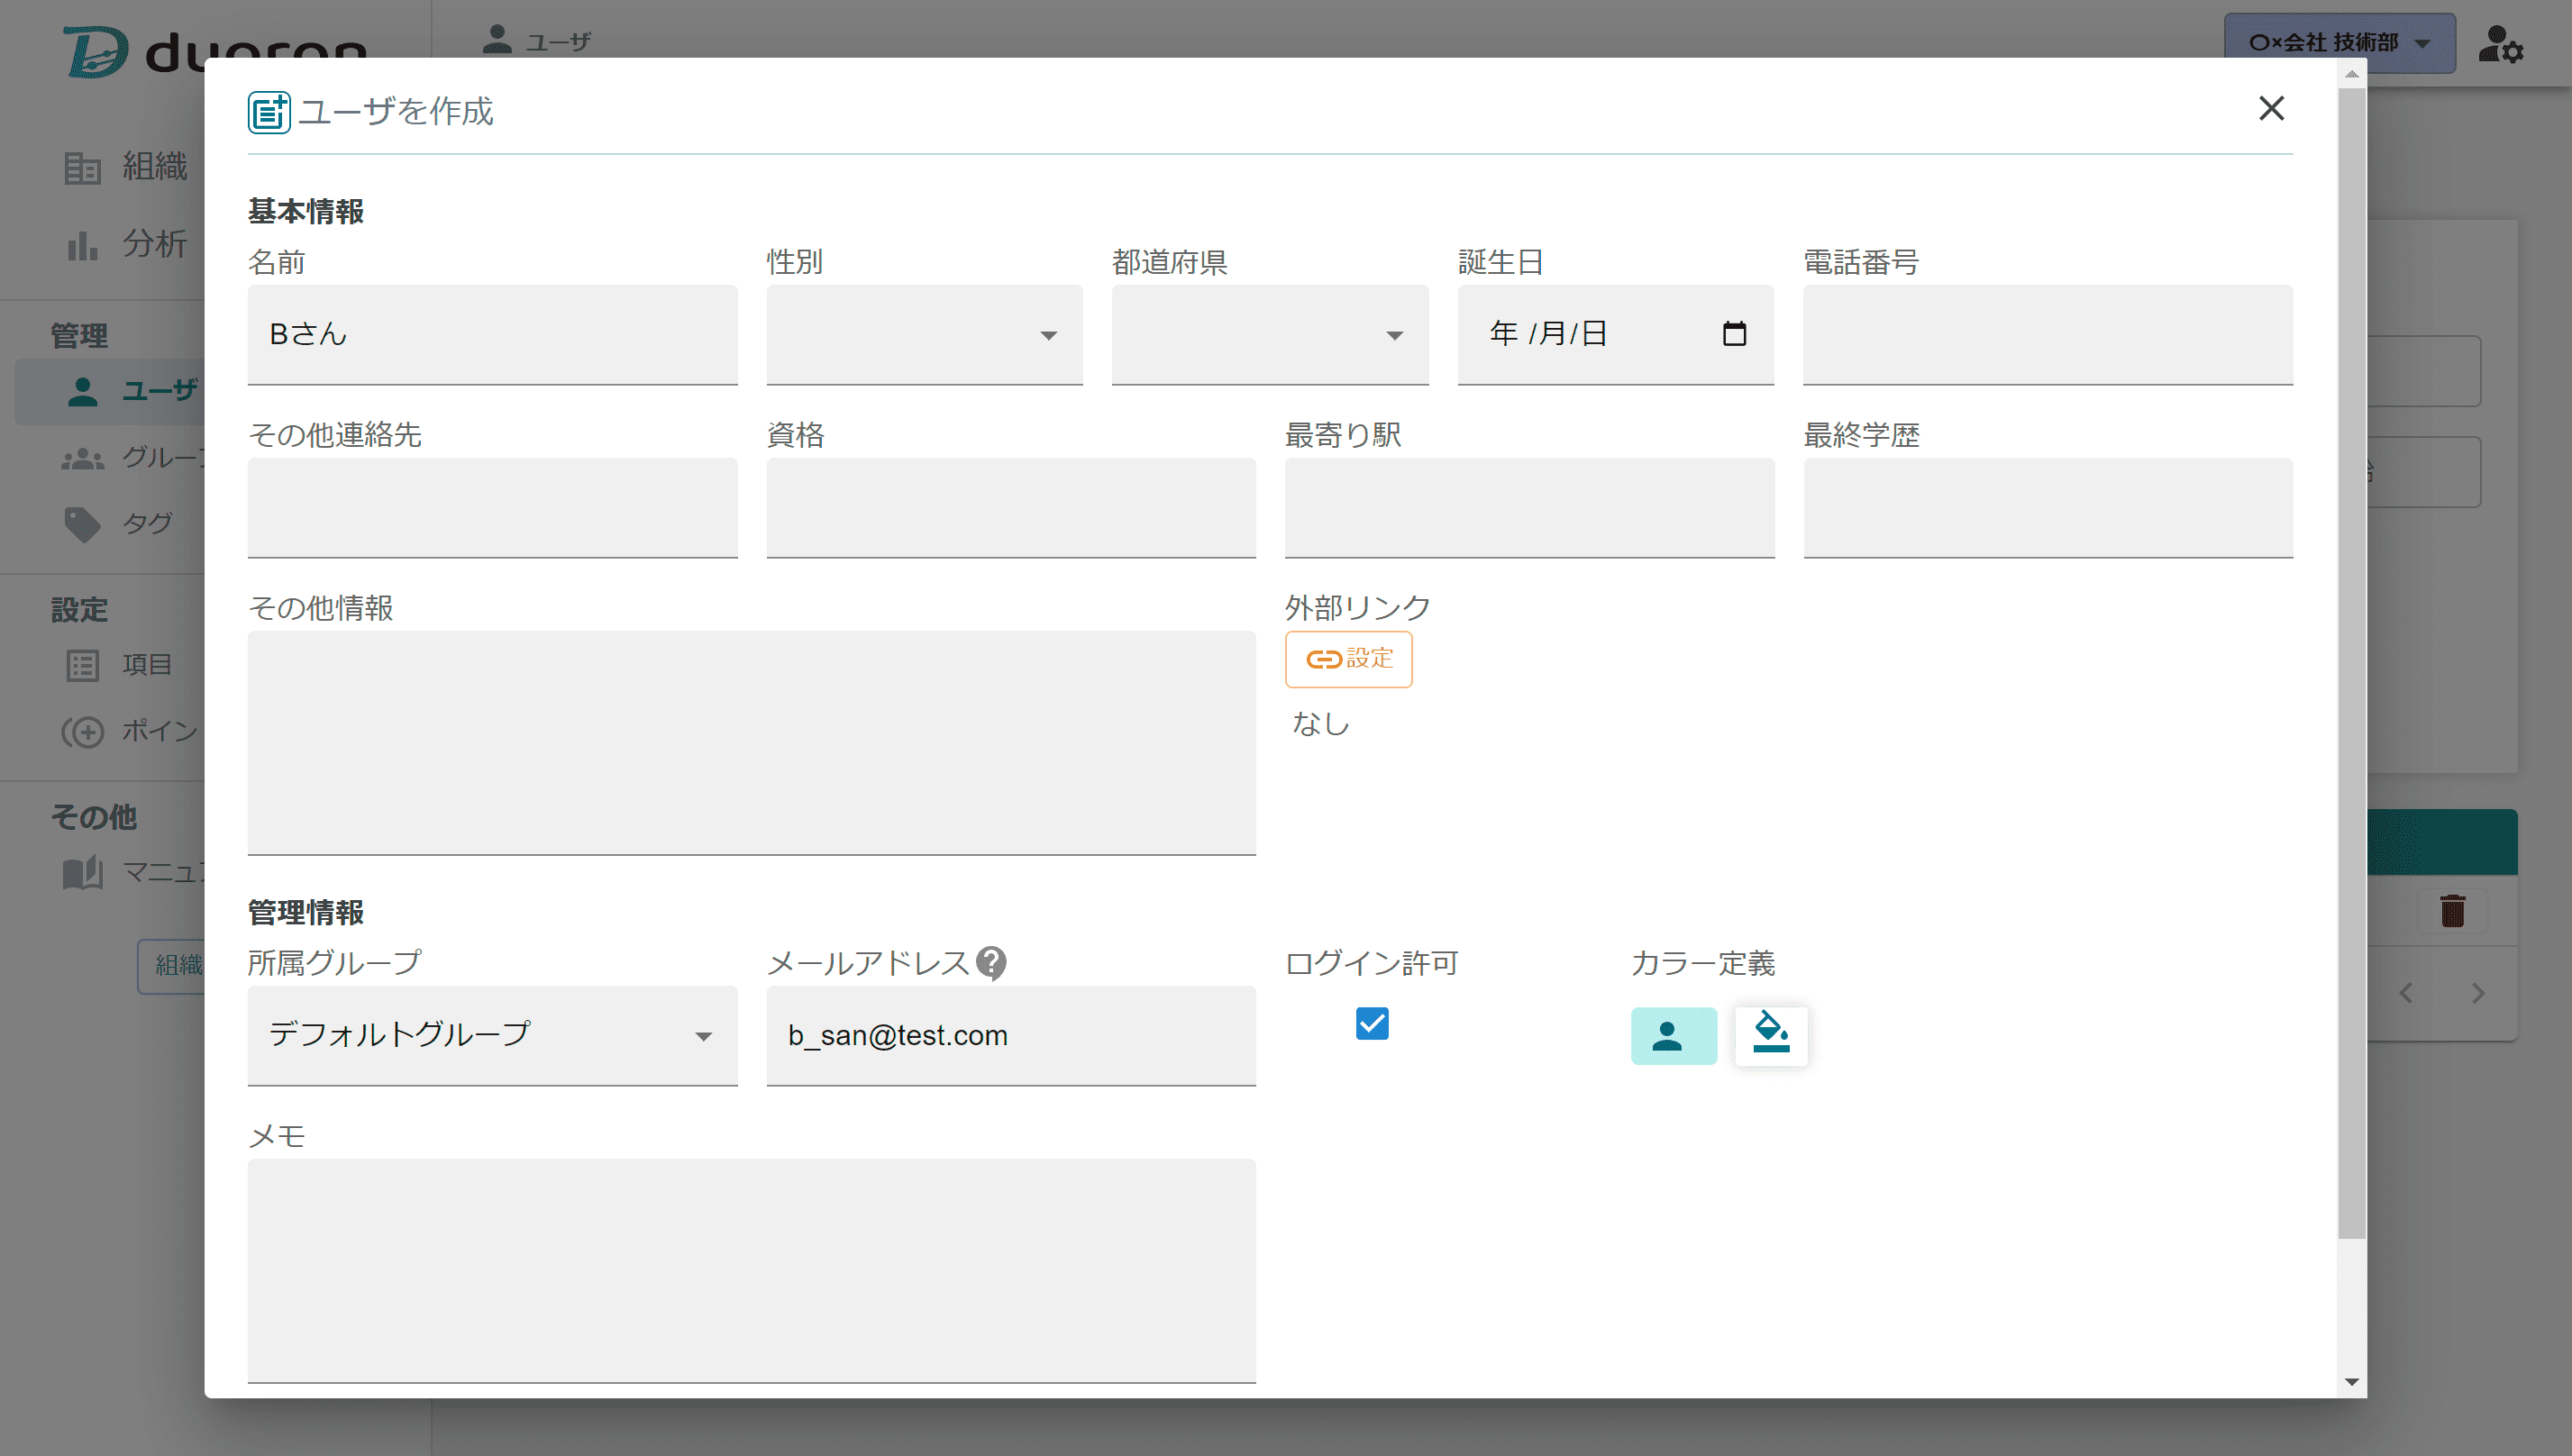Open the 都道府県 dropdown
Screen dimensions: 2572x1456
[x=1270, y=334]
